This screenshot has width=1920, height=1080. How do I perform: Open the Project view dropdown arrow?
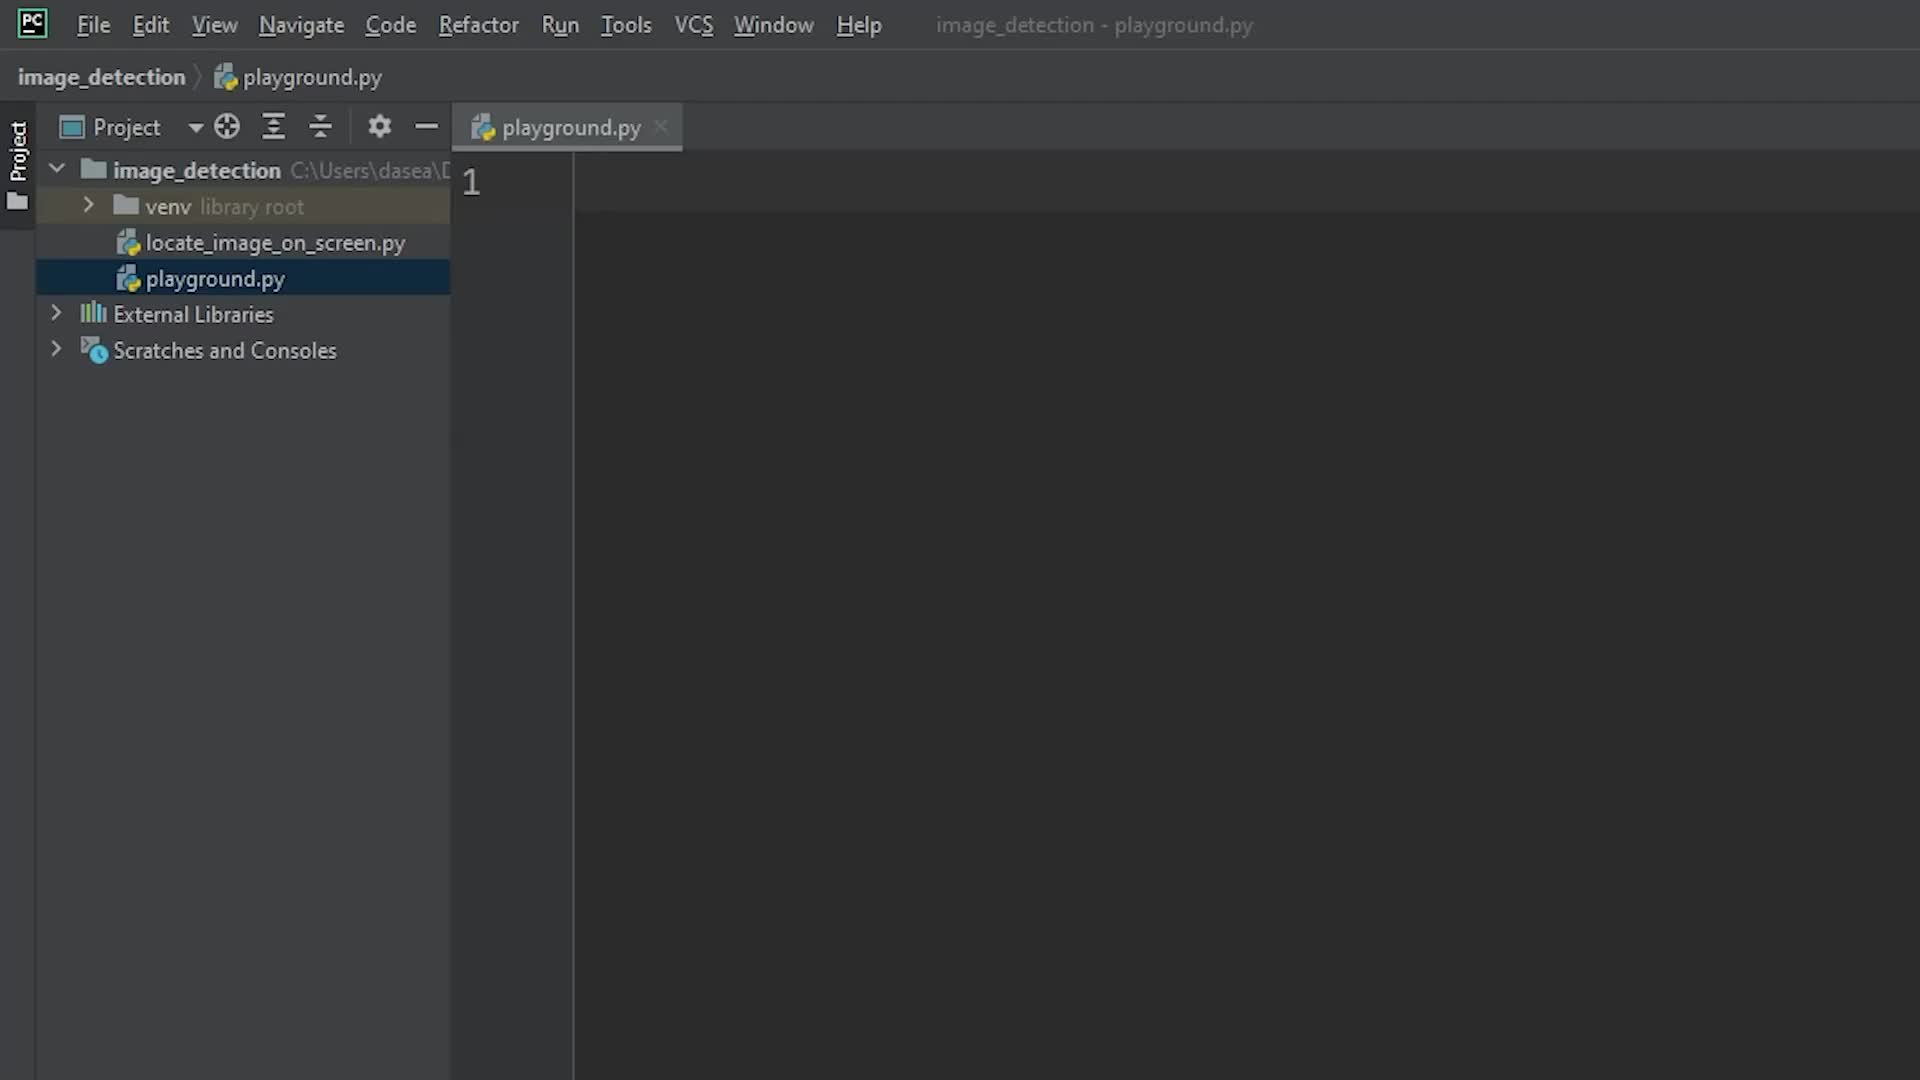pos(195,128)
